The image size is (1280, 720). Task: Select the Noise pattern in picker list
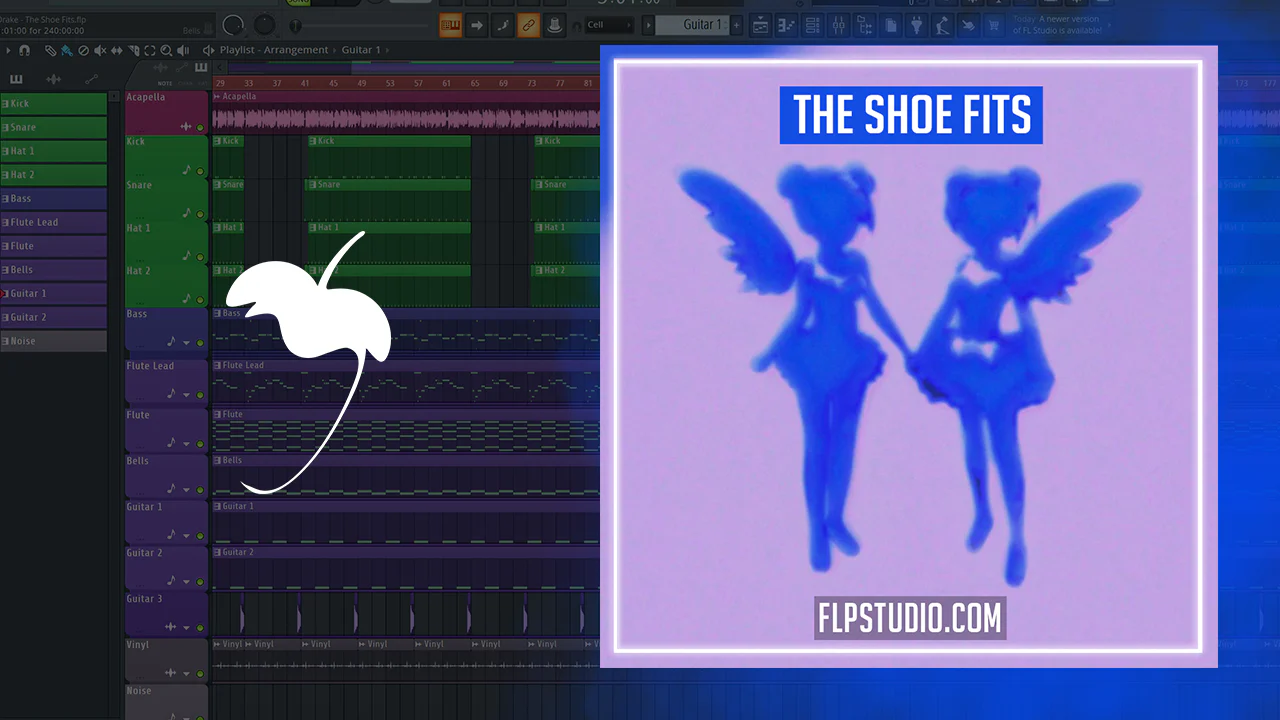(x=54, y=341)
